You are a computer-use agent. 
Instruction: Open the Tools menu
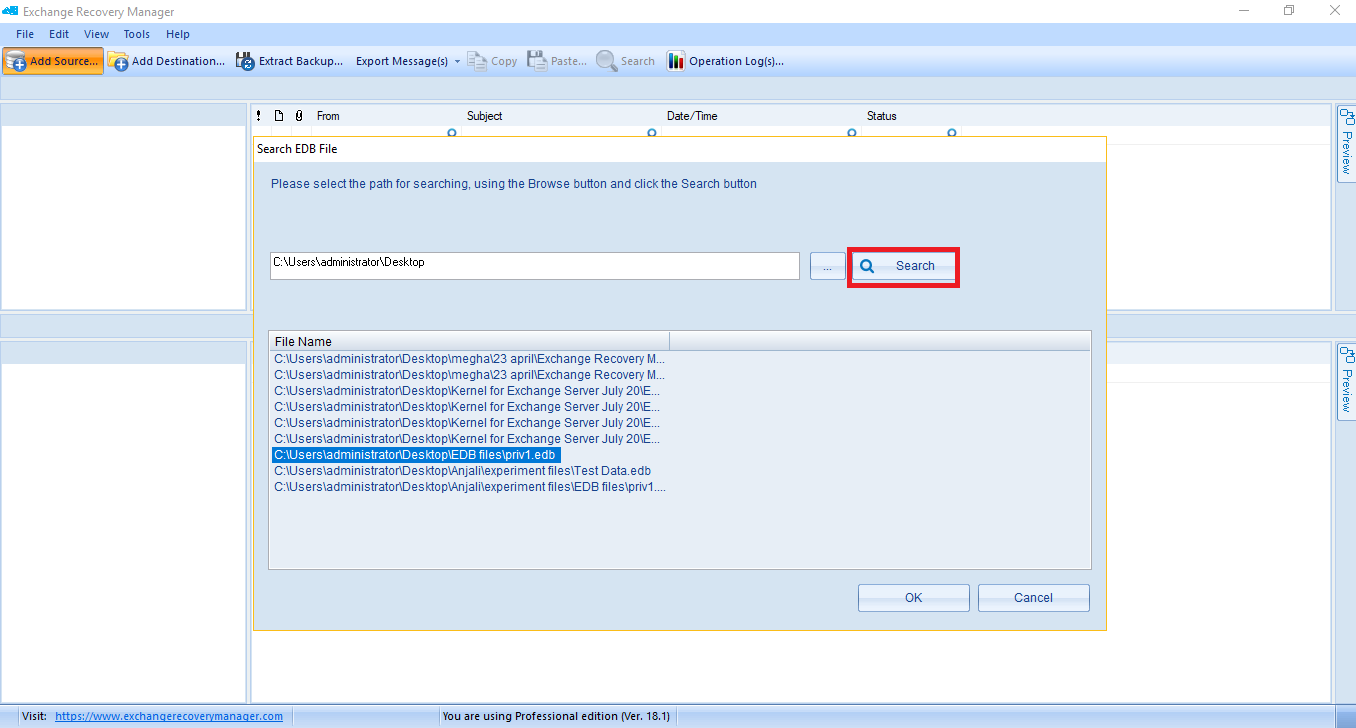[x=137, y=34]
